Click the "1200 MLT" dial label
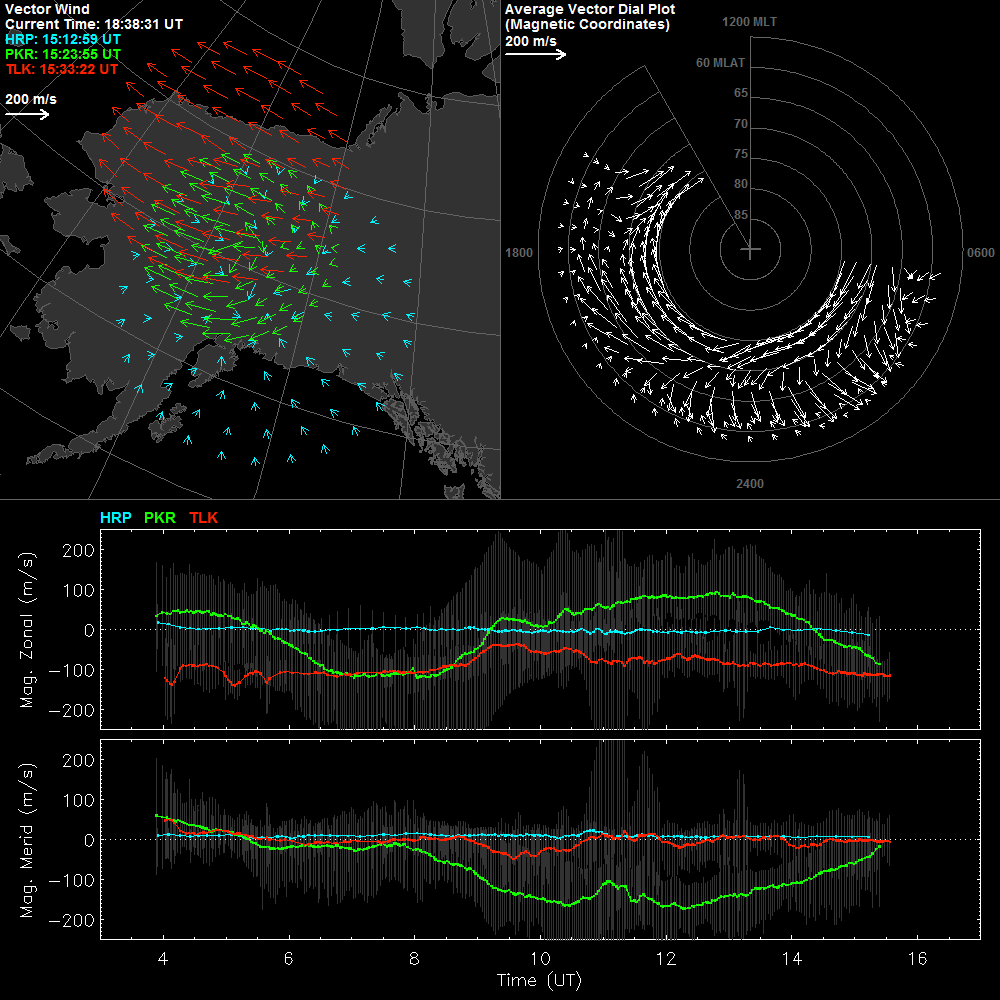Screen dimensions: 1000x1000 [x=749, y=22]
